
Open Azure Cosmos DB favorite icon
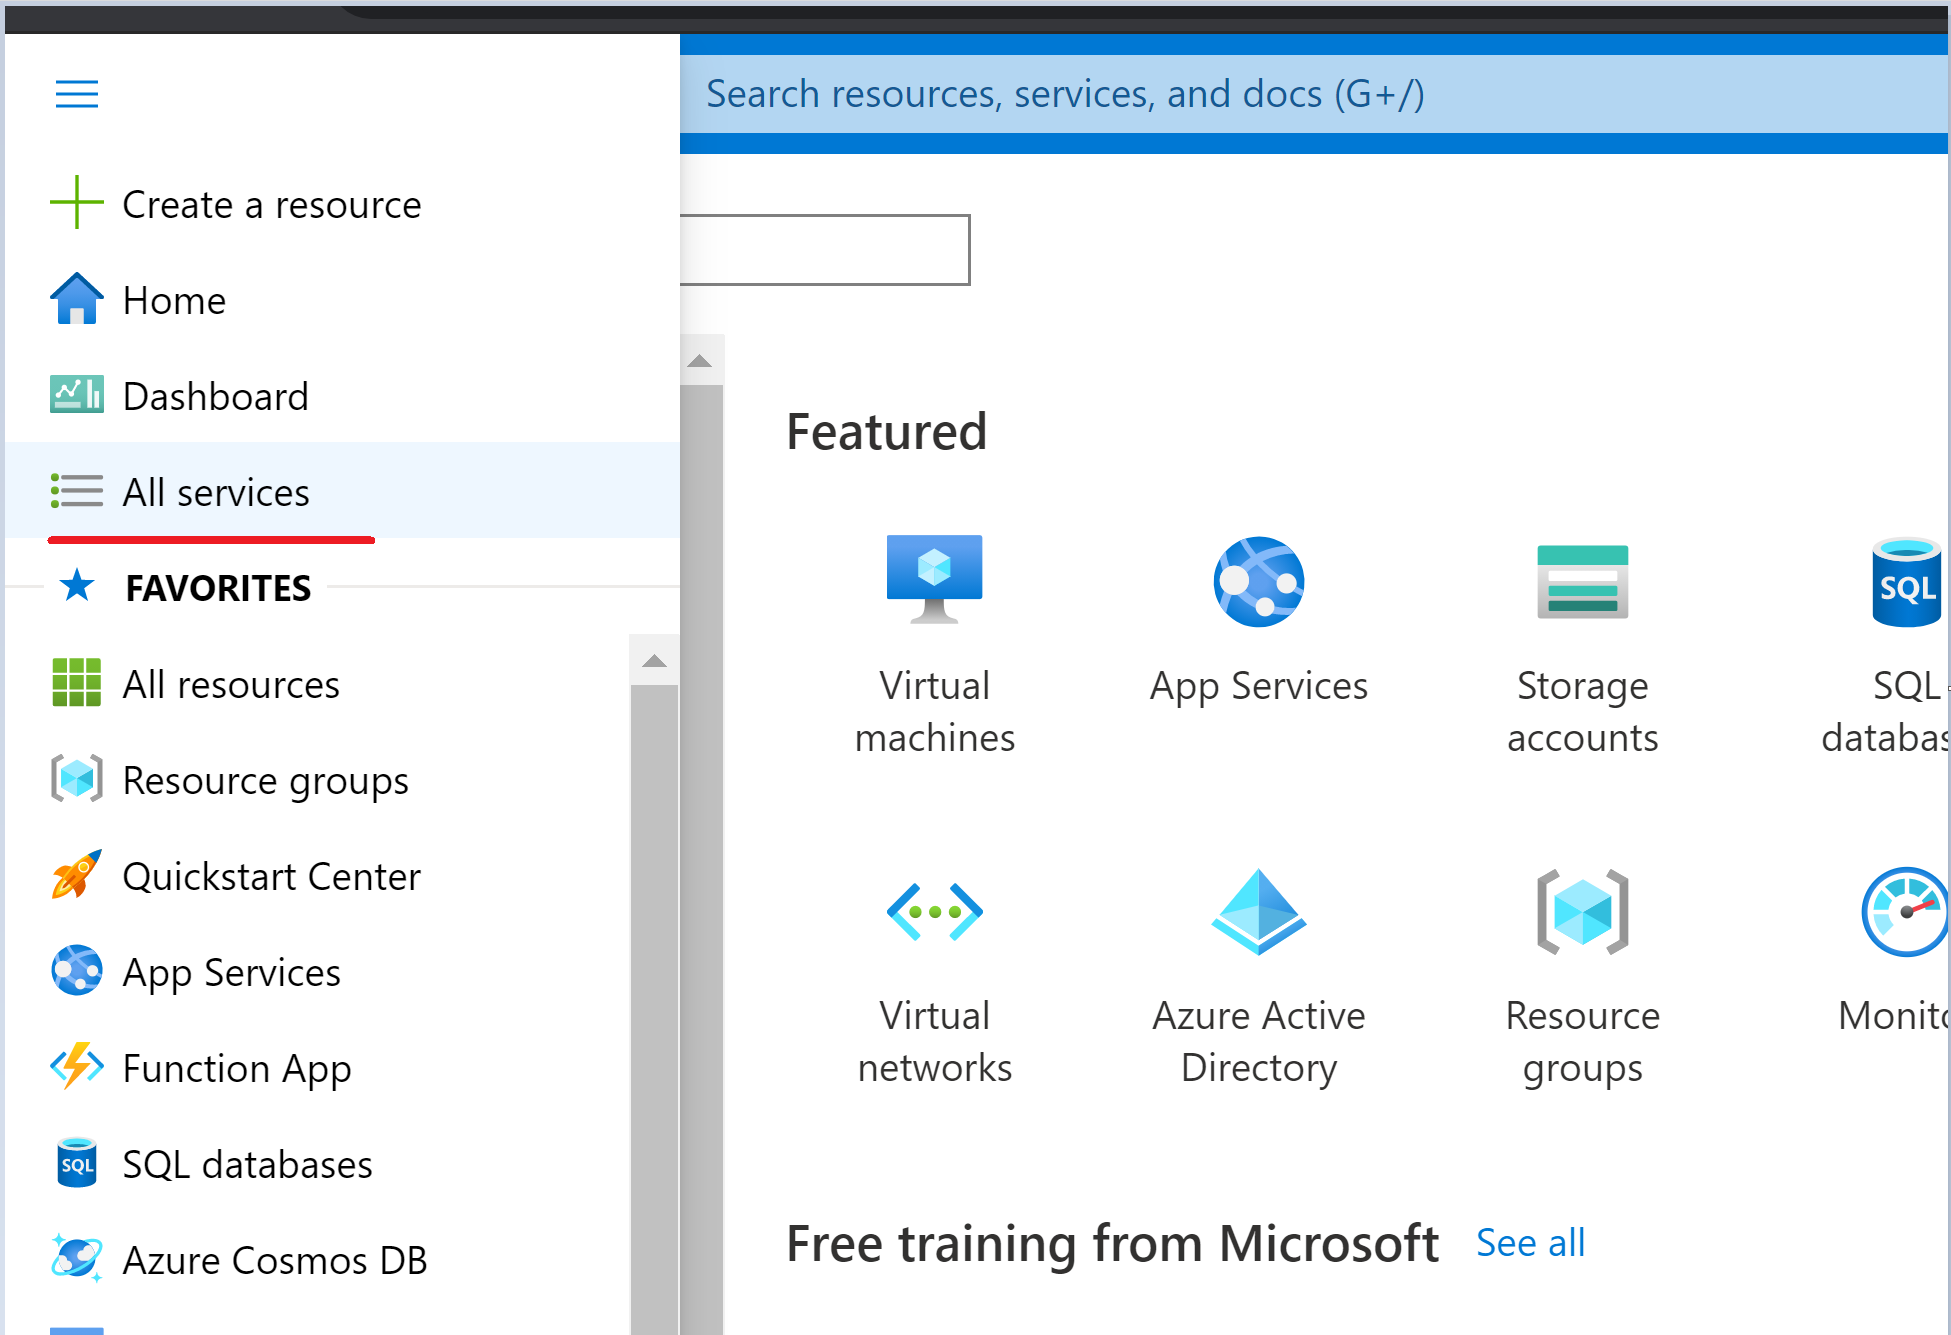pos(76,1259)
